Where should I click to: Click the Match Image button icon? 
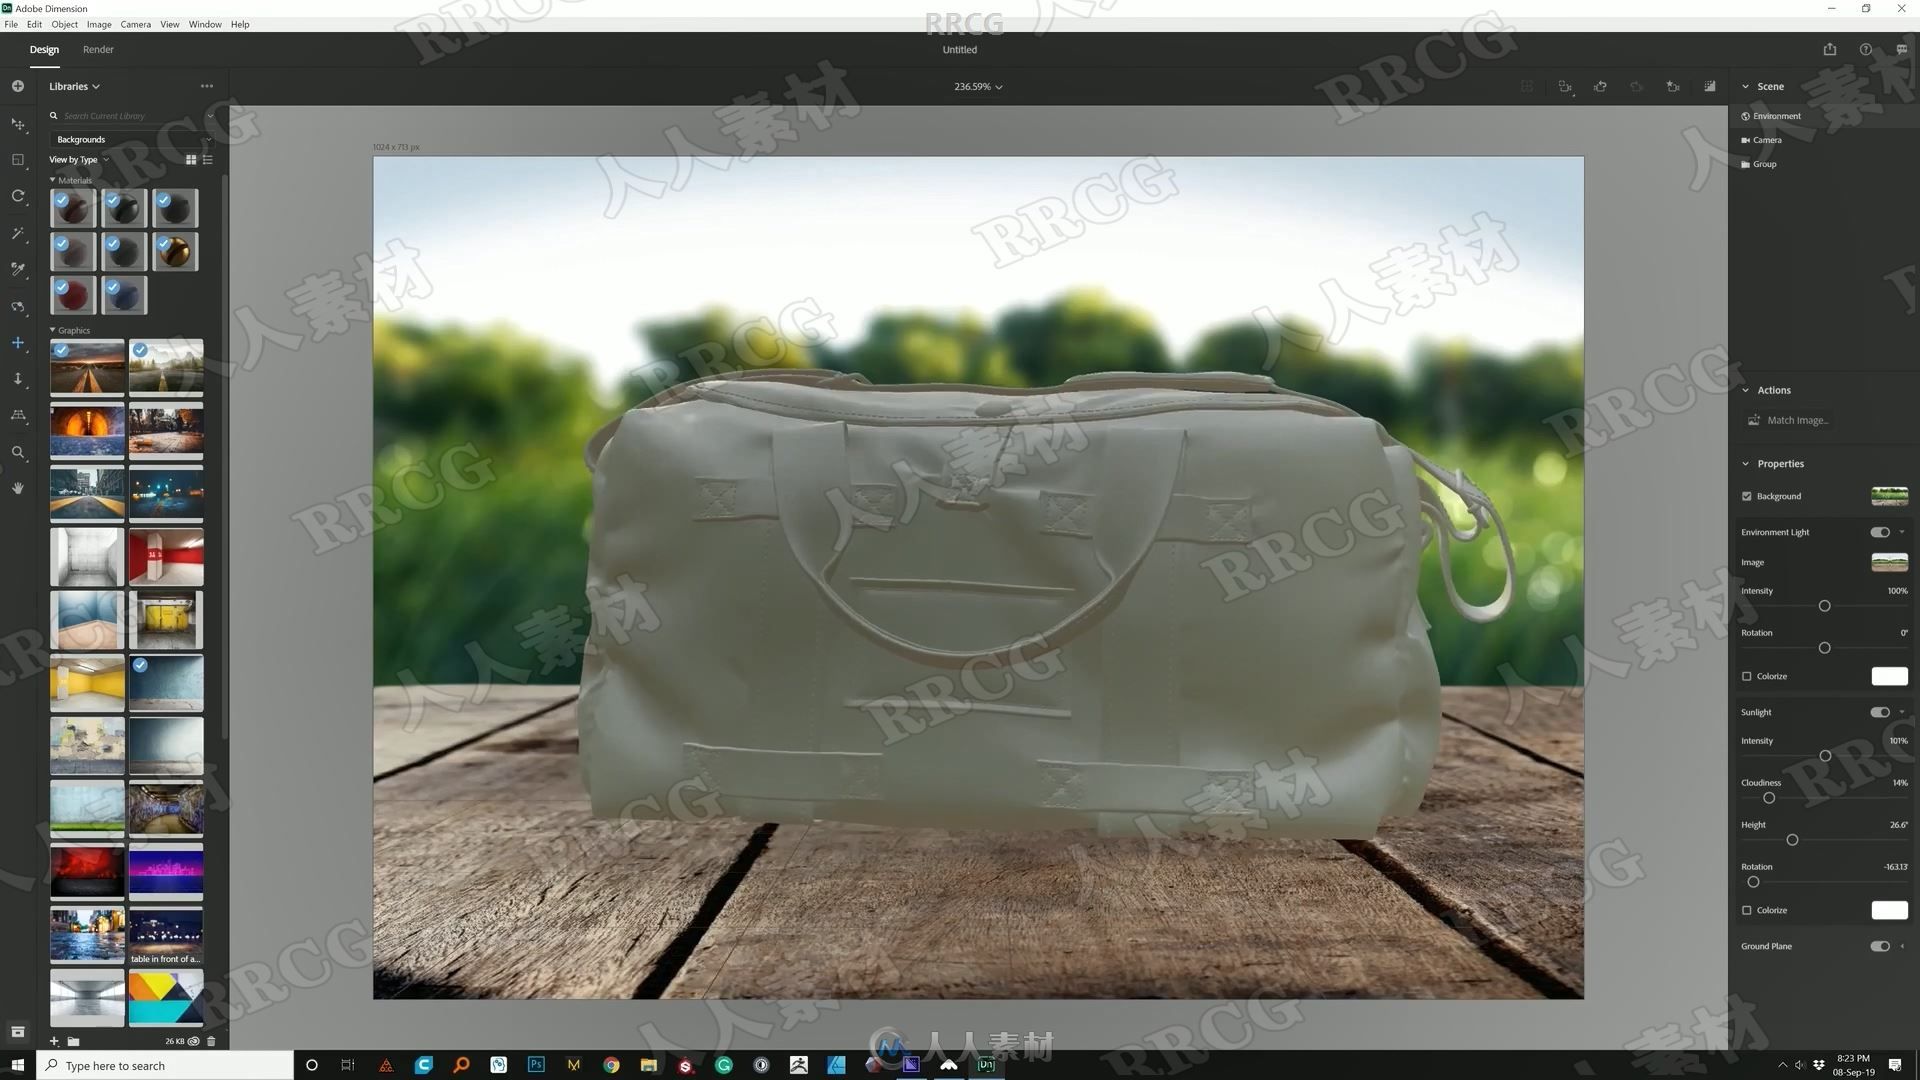[1754, 418]
